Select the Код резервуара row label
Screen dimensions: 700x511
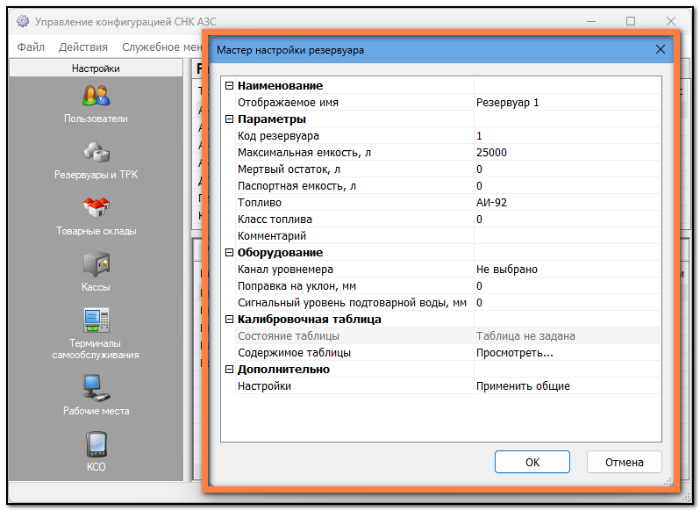[278, 136]
